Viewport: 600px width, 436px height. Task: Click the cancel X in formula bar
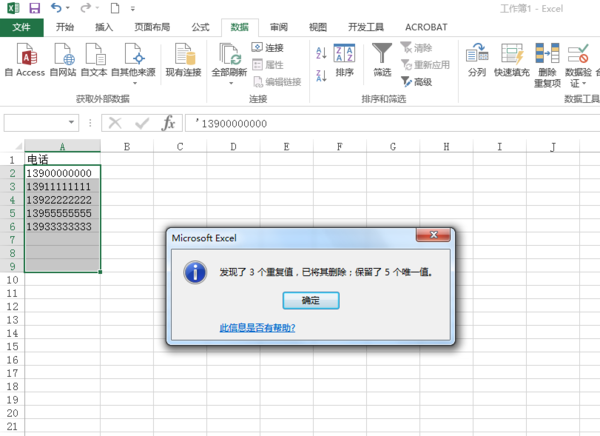pos(115,123)
